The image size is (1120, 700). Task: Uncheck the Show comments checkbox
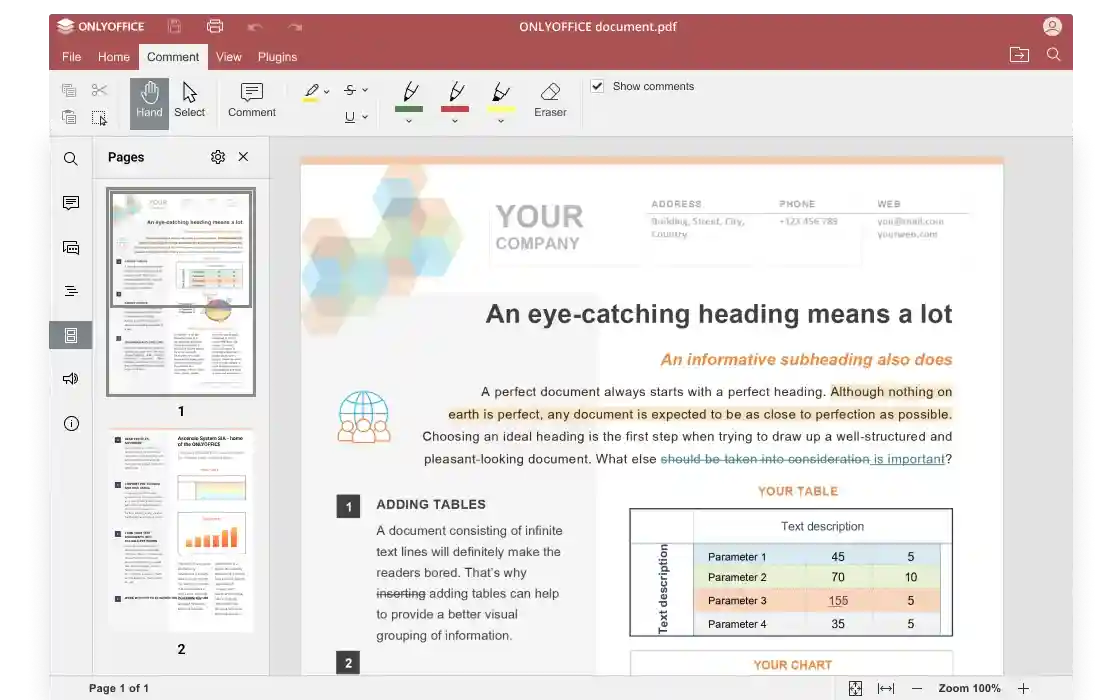tap(597, 86)
